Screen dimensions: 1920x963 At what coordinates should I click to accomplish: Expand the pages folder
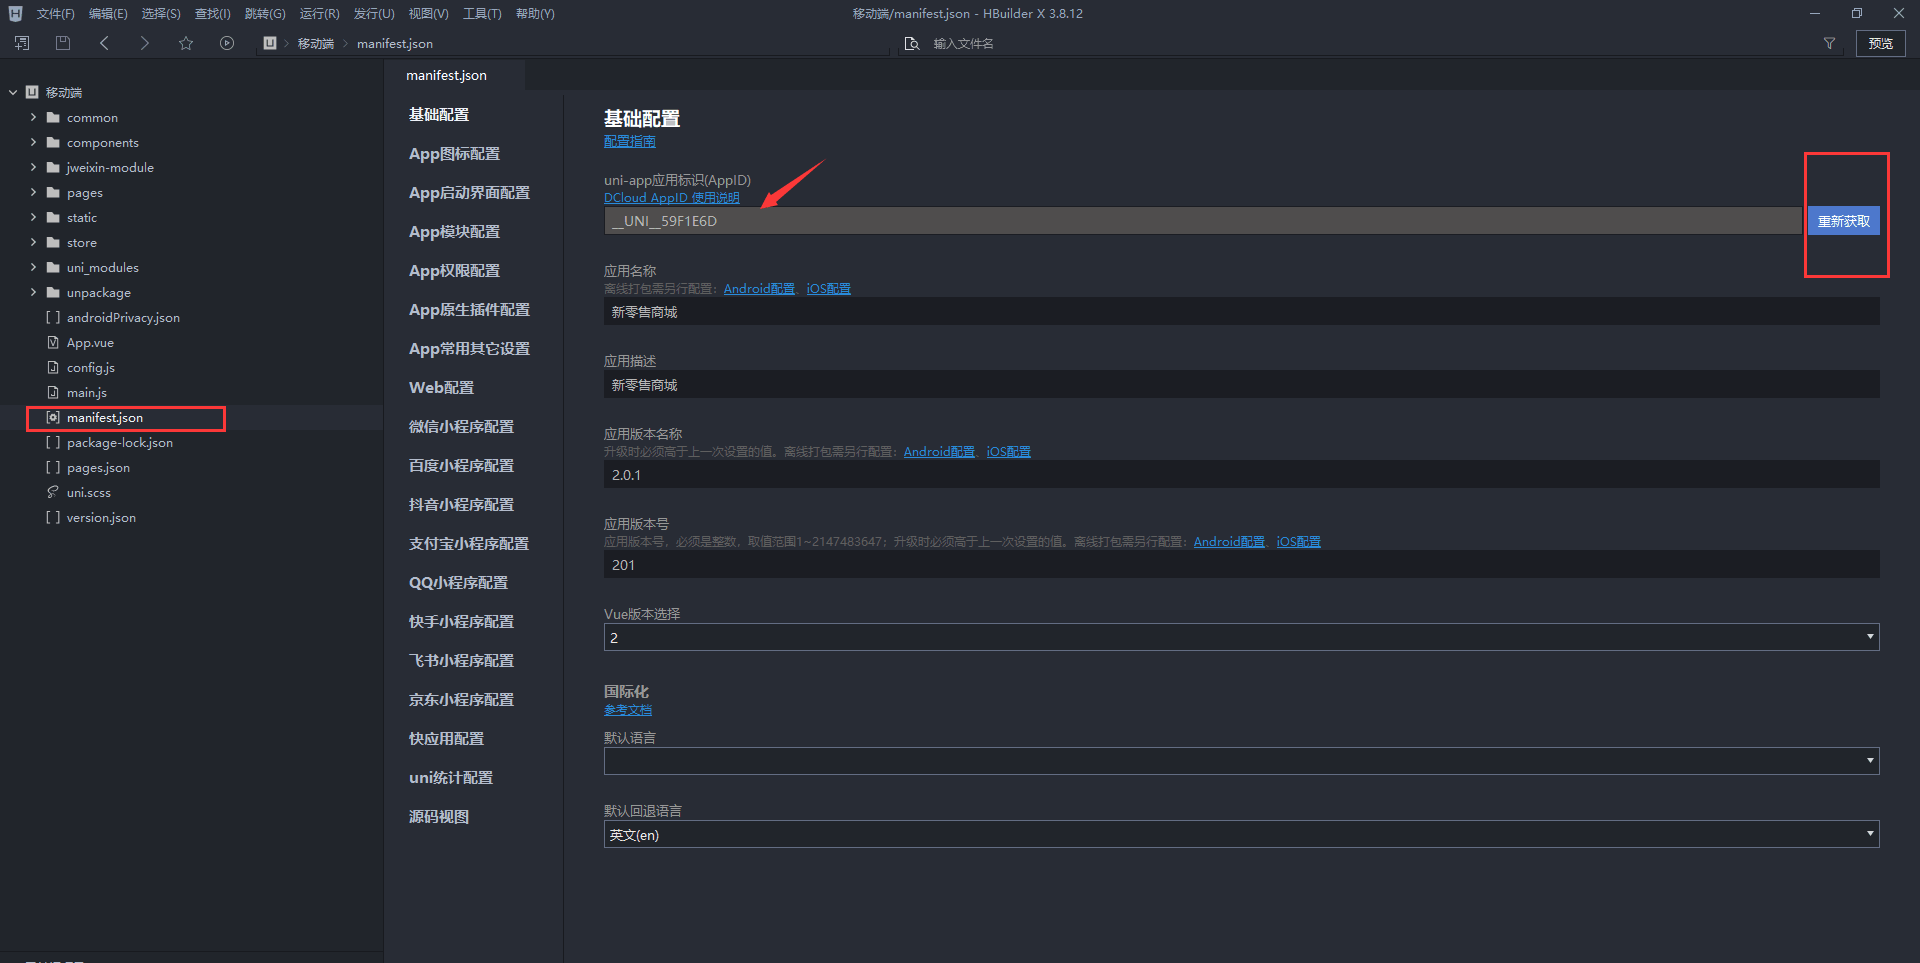pos(33,192)
